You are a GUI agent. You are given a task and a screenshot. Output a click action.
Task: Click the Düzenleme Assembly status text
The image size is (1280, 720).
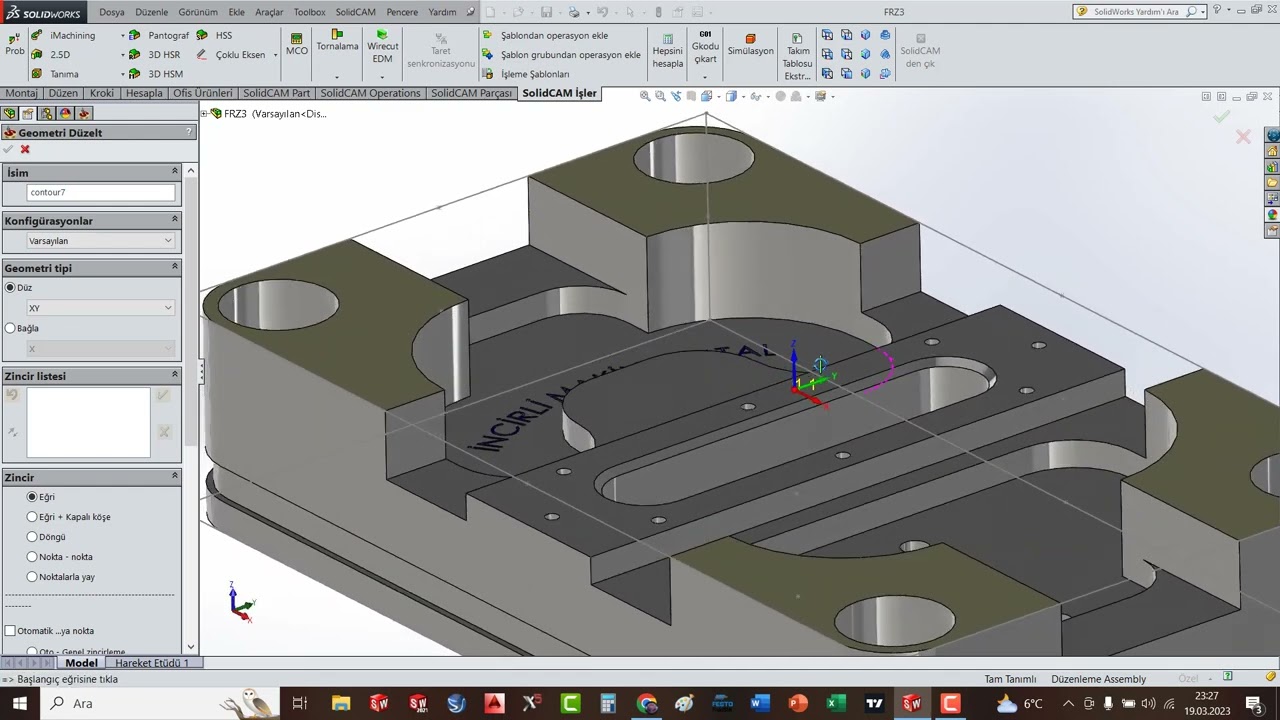point(1098,679)
